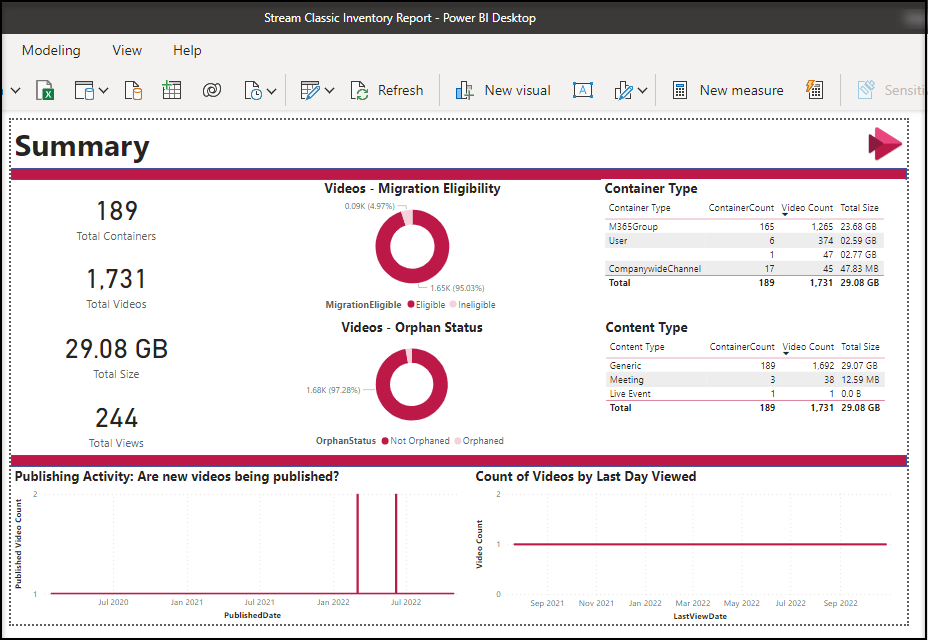The height and width of the screenshot is (640, 928).
Task: Open the More visuals dropdown arrow
Action: (642, 91)
